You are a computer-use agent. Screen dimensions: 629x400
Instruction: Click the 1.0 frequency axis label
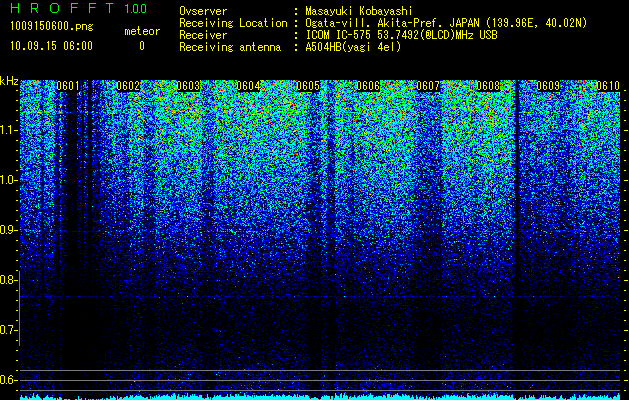click(8, 180)
